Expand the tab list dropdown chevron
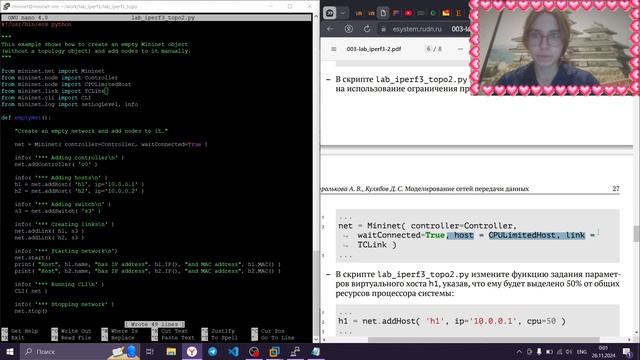Screen dimensions: 640x360 342,13
